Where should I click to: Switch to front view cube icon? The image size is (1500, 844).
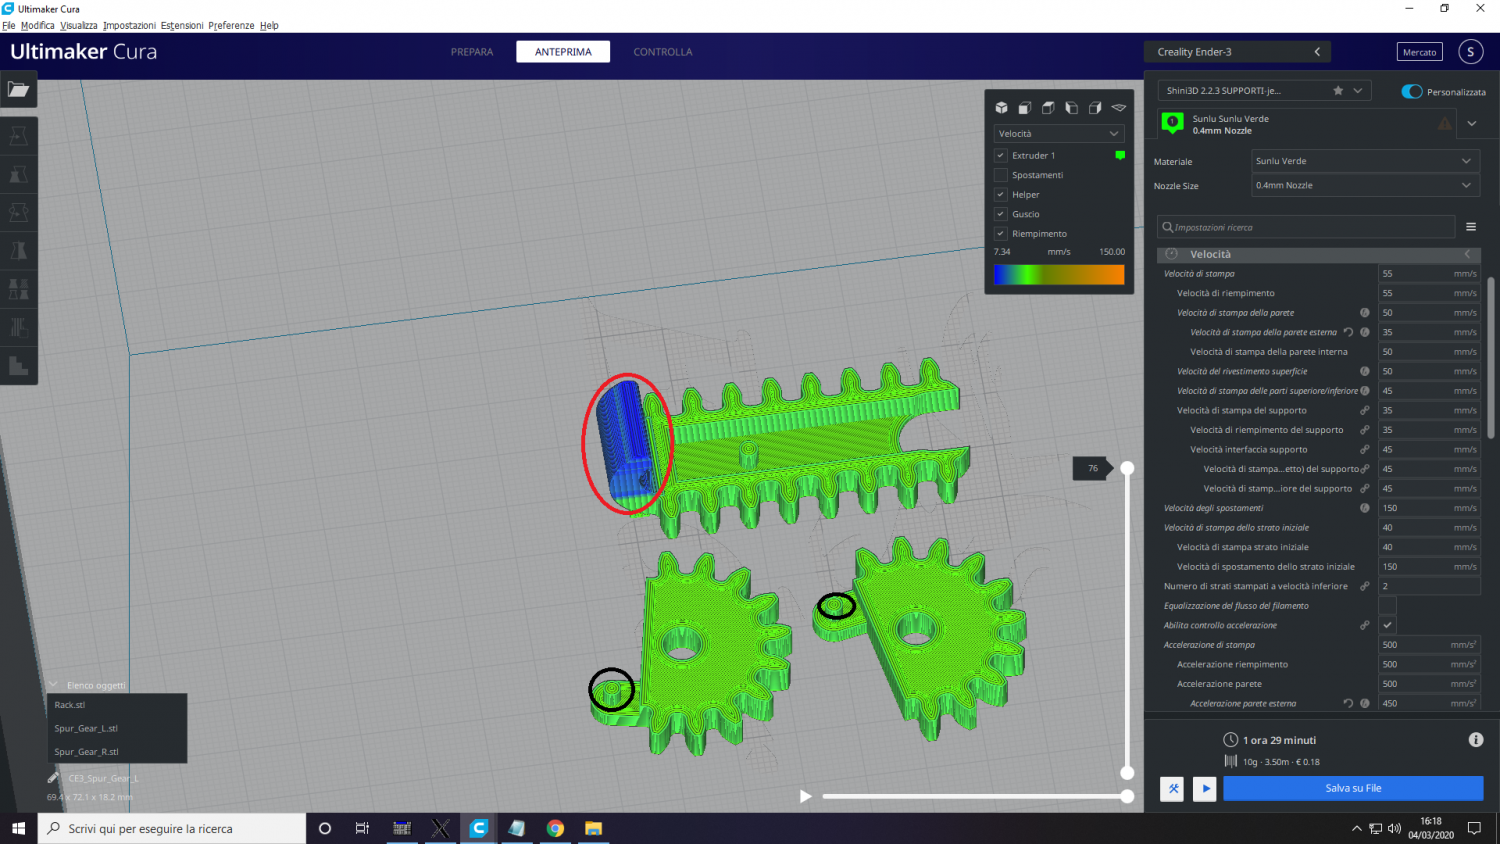(x=1025, y=108)
